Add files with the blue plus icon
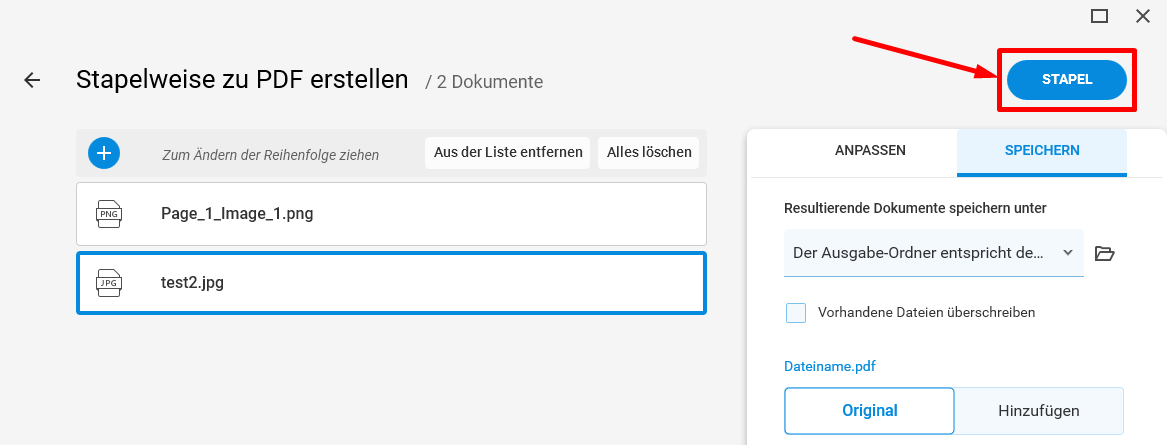Screen dimensions: 1167x445 [104, 153]
